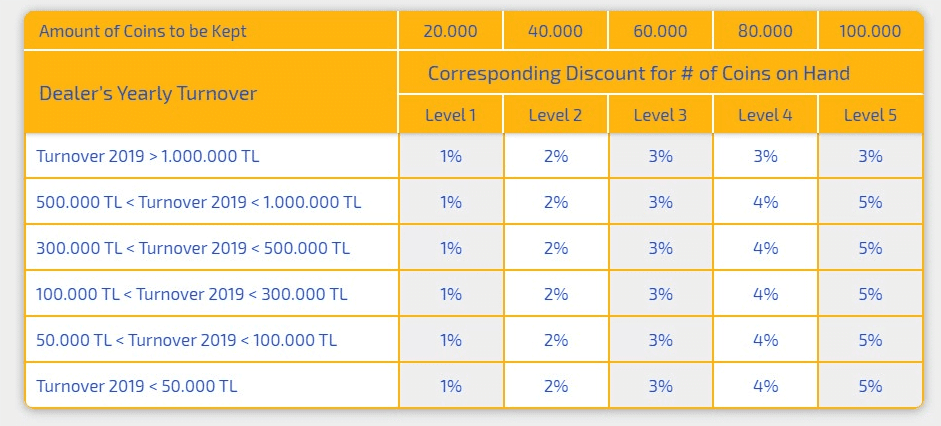Select the Level 1 column header
The height and width of the screenshot is (426, 941).
coord(450,115)
